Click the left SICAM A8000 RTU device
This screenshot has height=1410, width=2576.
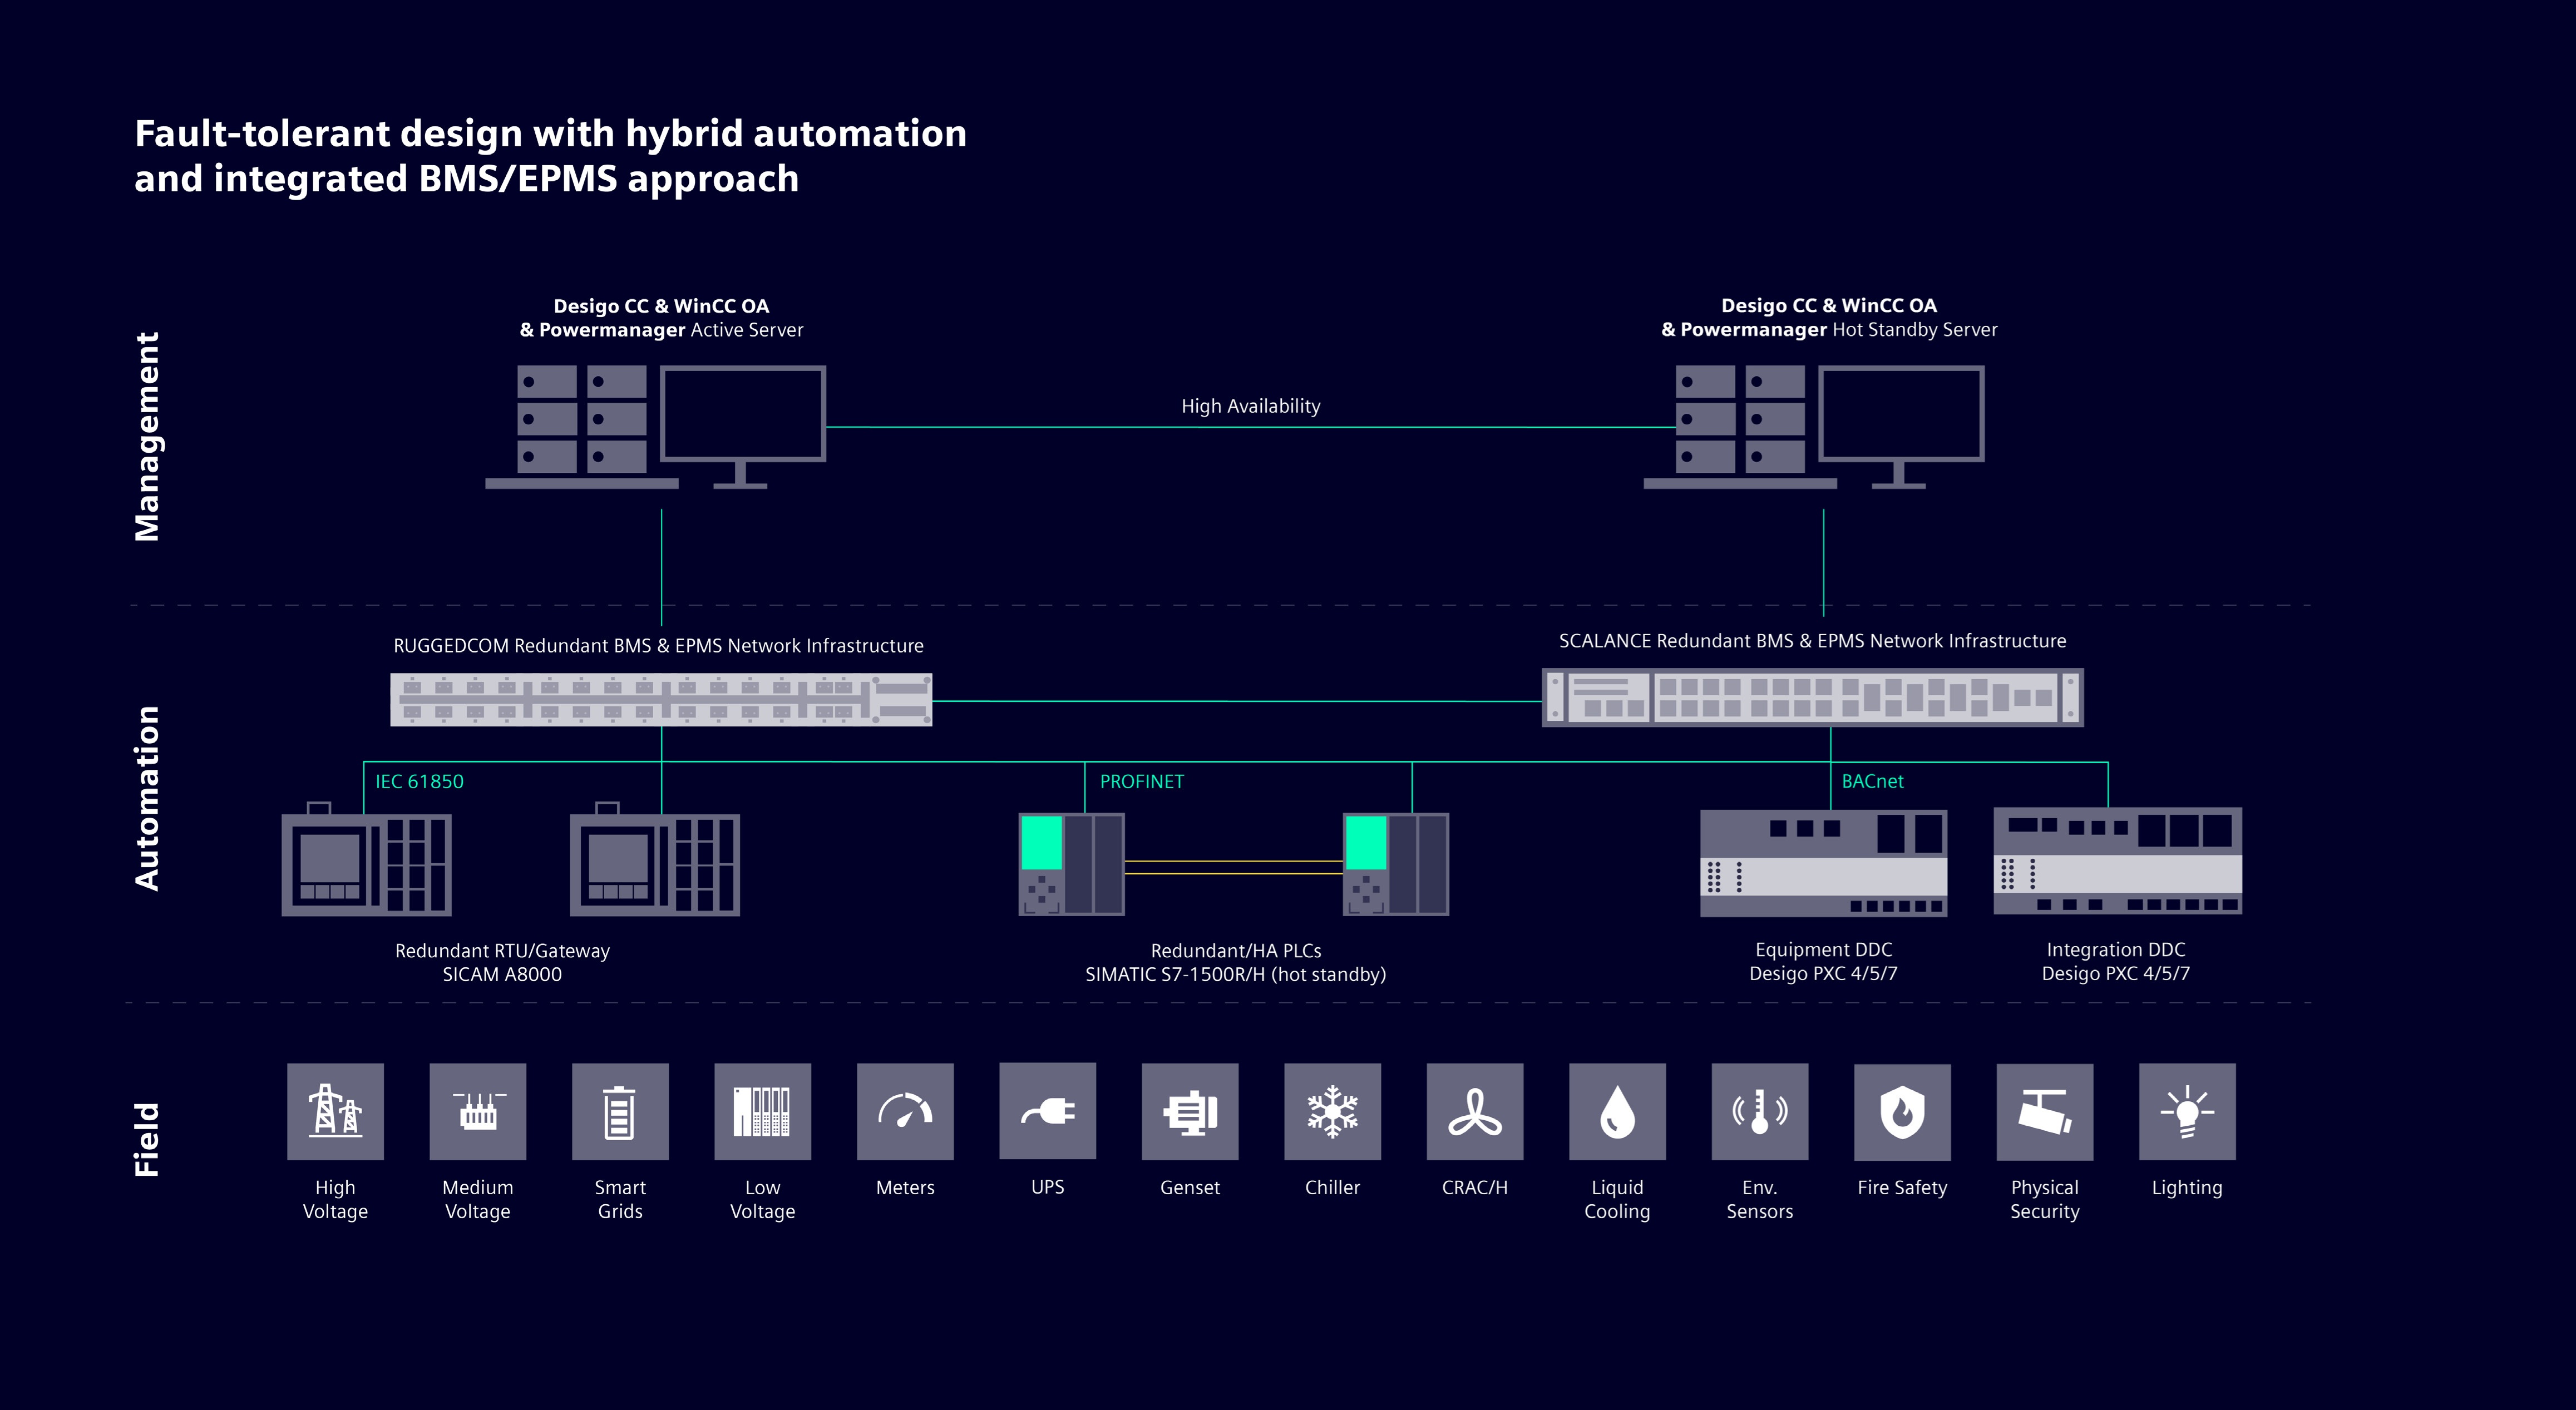(x=367, y=860)
